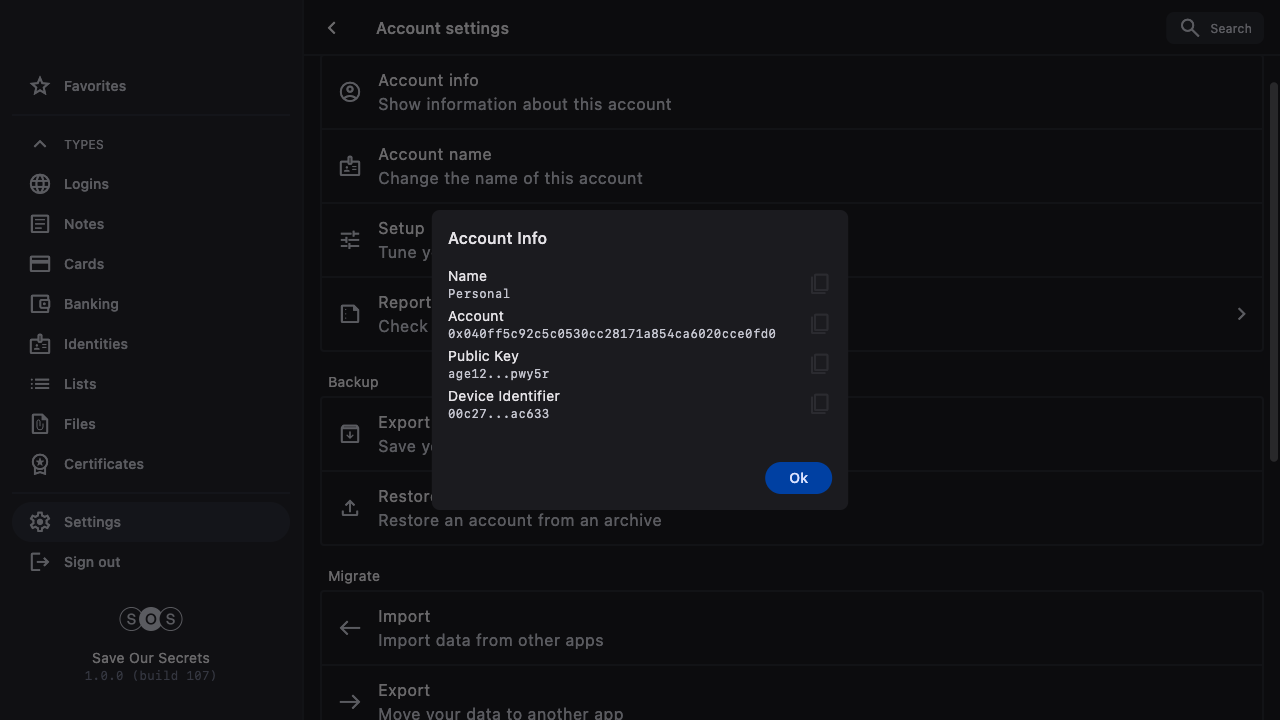Copy the account Name value
The width and height of the screenshot is (1280, 720).
pyautogui.click(x=819, y=284)
